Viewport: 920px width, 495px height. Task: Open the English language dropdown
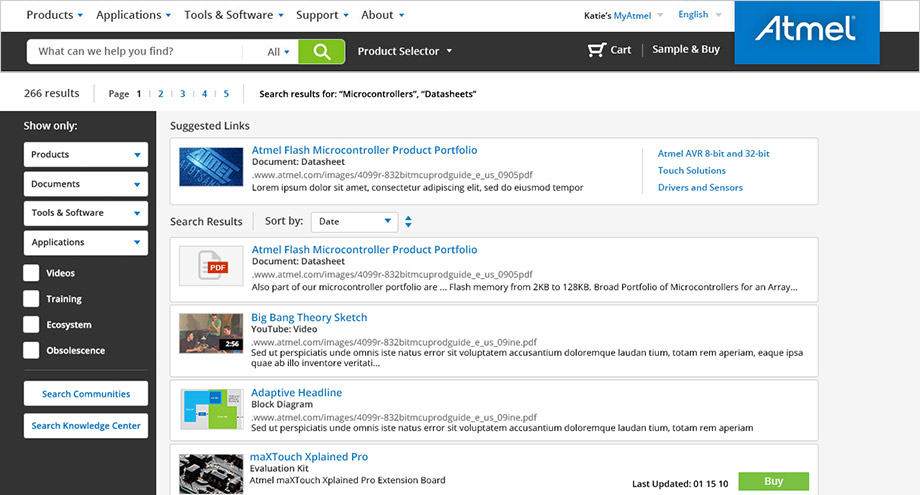pyautogui.click(x=699, y=15)
